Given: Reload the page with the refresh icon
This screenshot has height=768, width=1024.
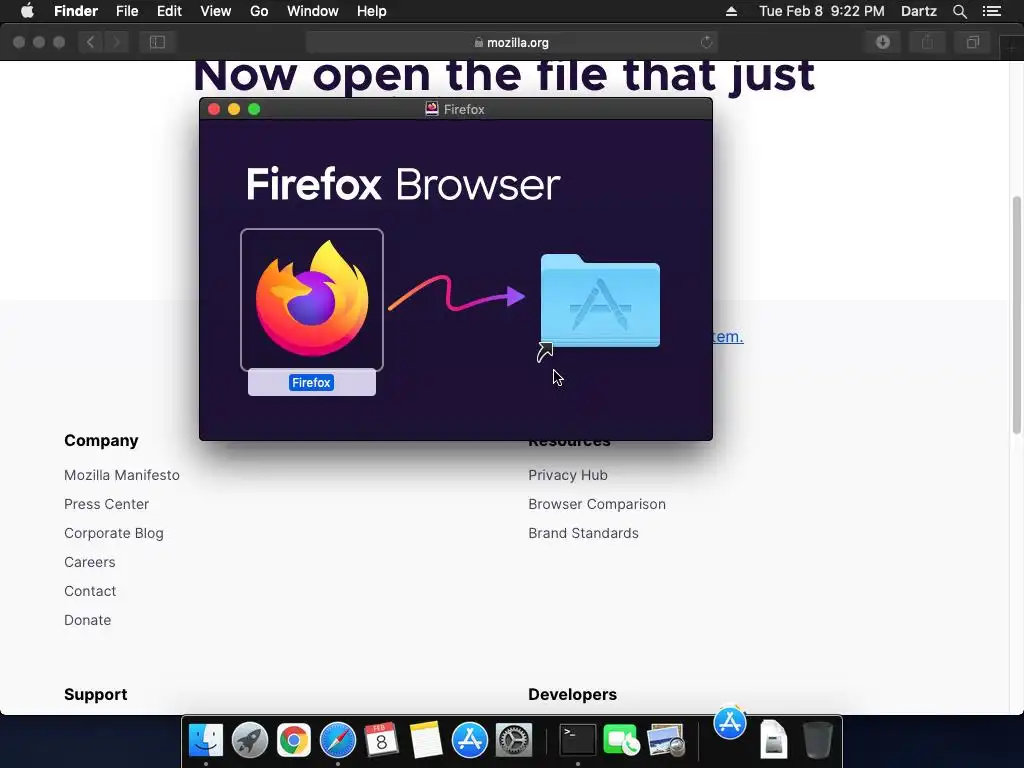Looking at the screenshot, I should [706, 42].
